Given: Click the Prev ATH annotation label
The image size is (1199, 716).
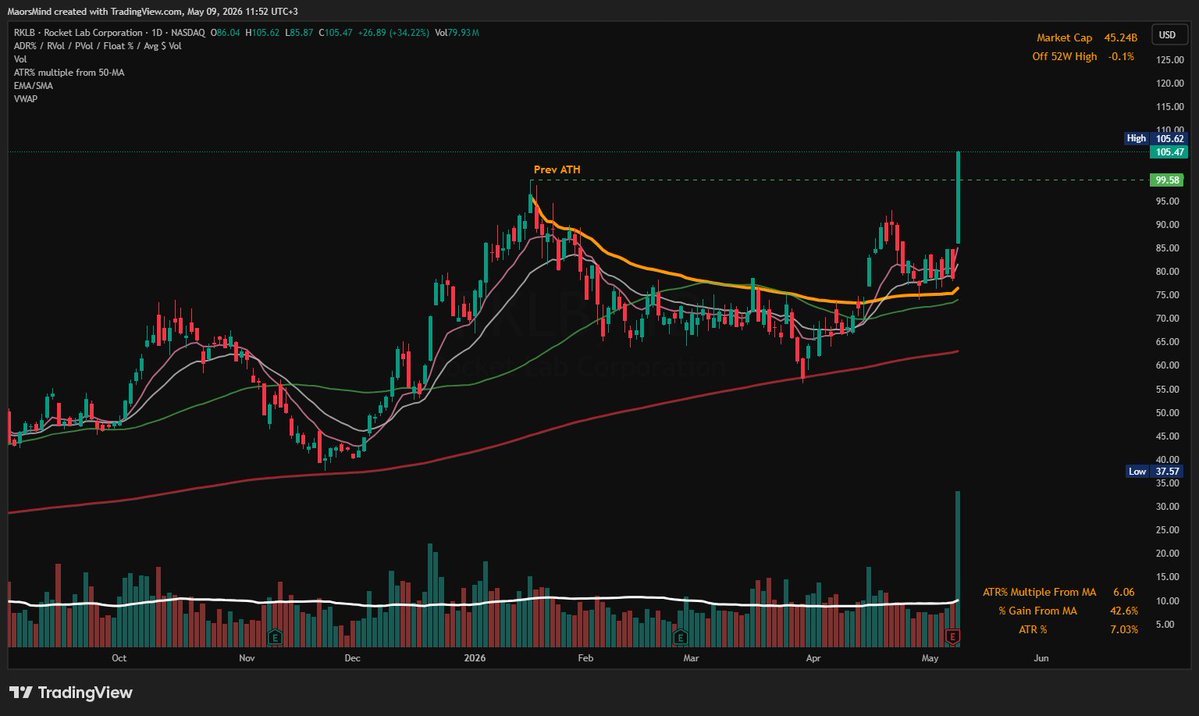Looking at the screenshot, I should (x=557, y=170).
